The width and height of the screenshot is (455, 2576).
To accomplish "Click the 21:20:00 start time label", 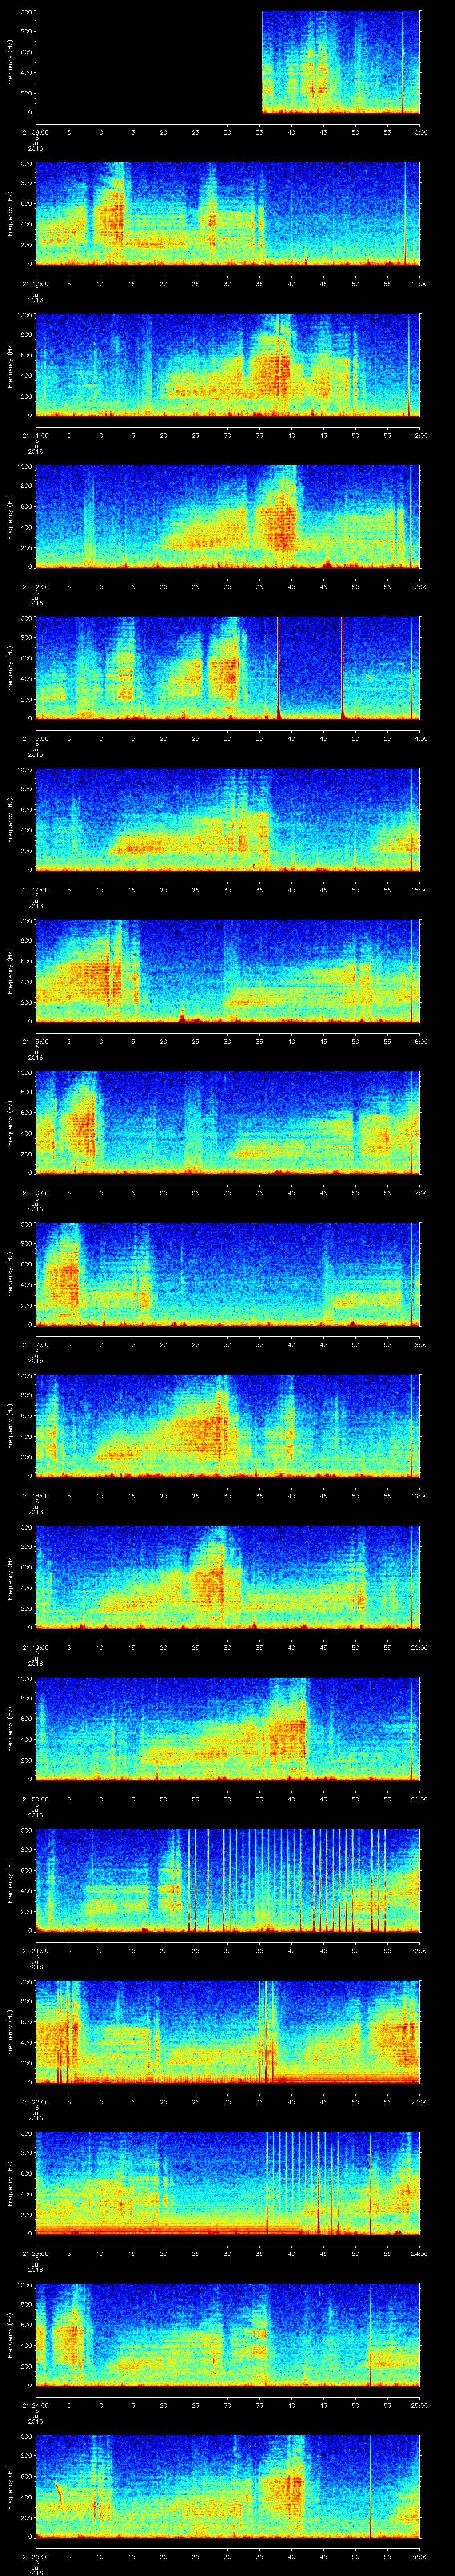I will 35,1799.
